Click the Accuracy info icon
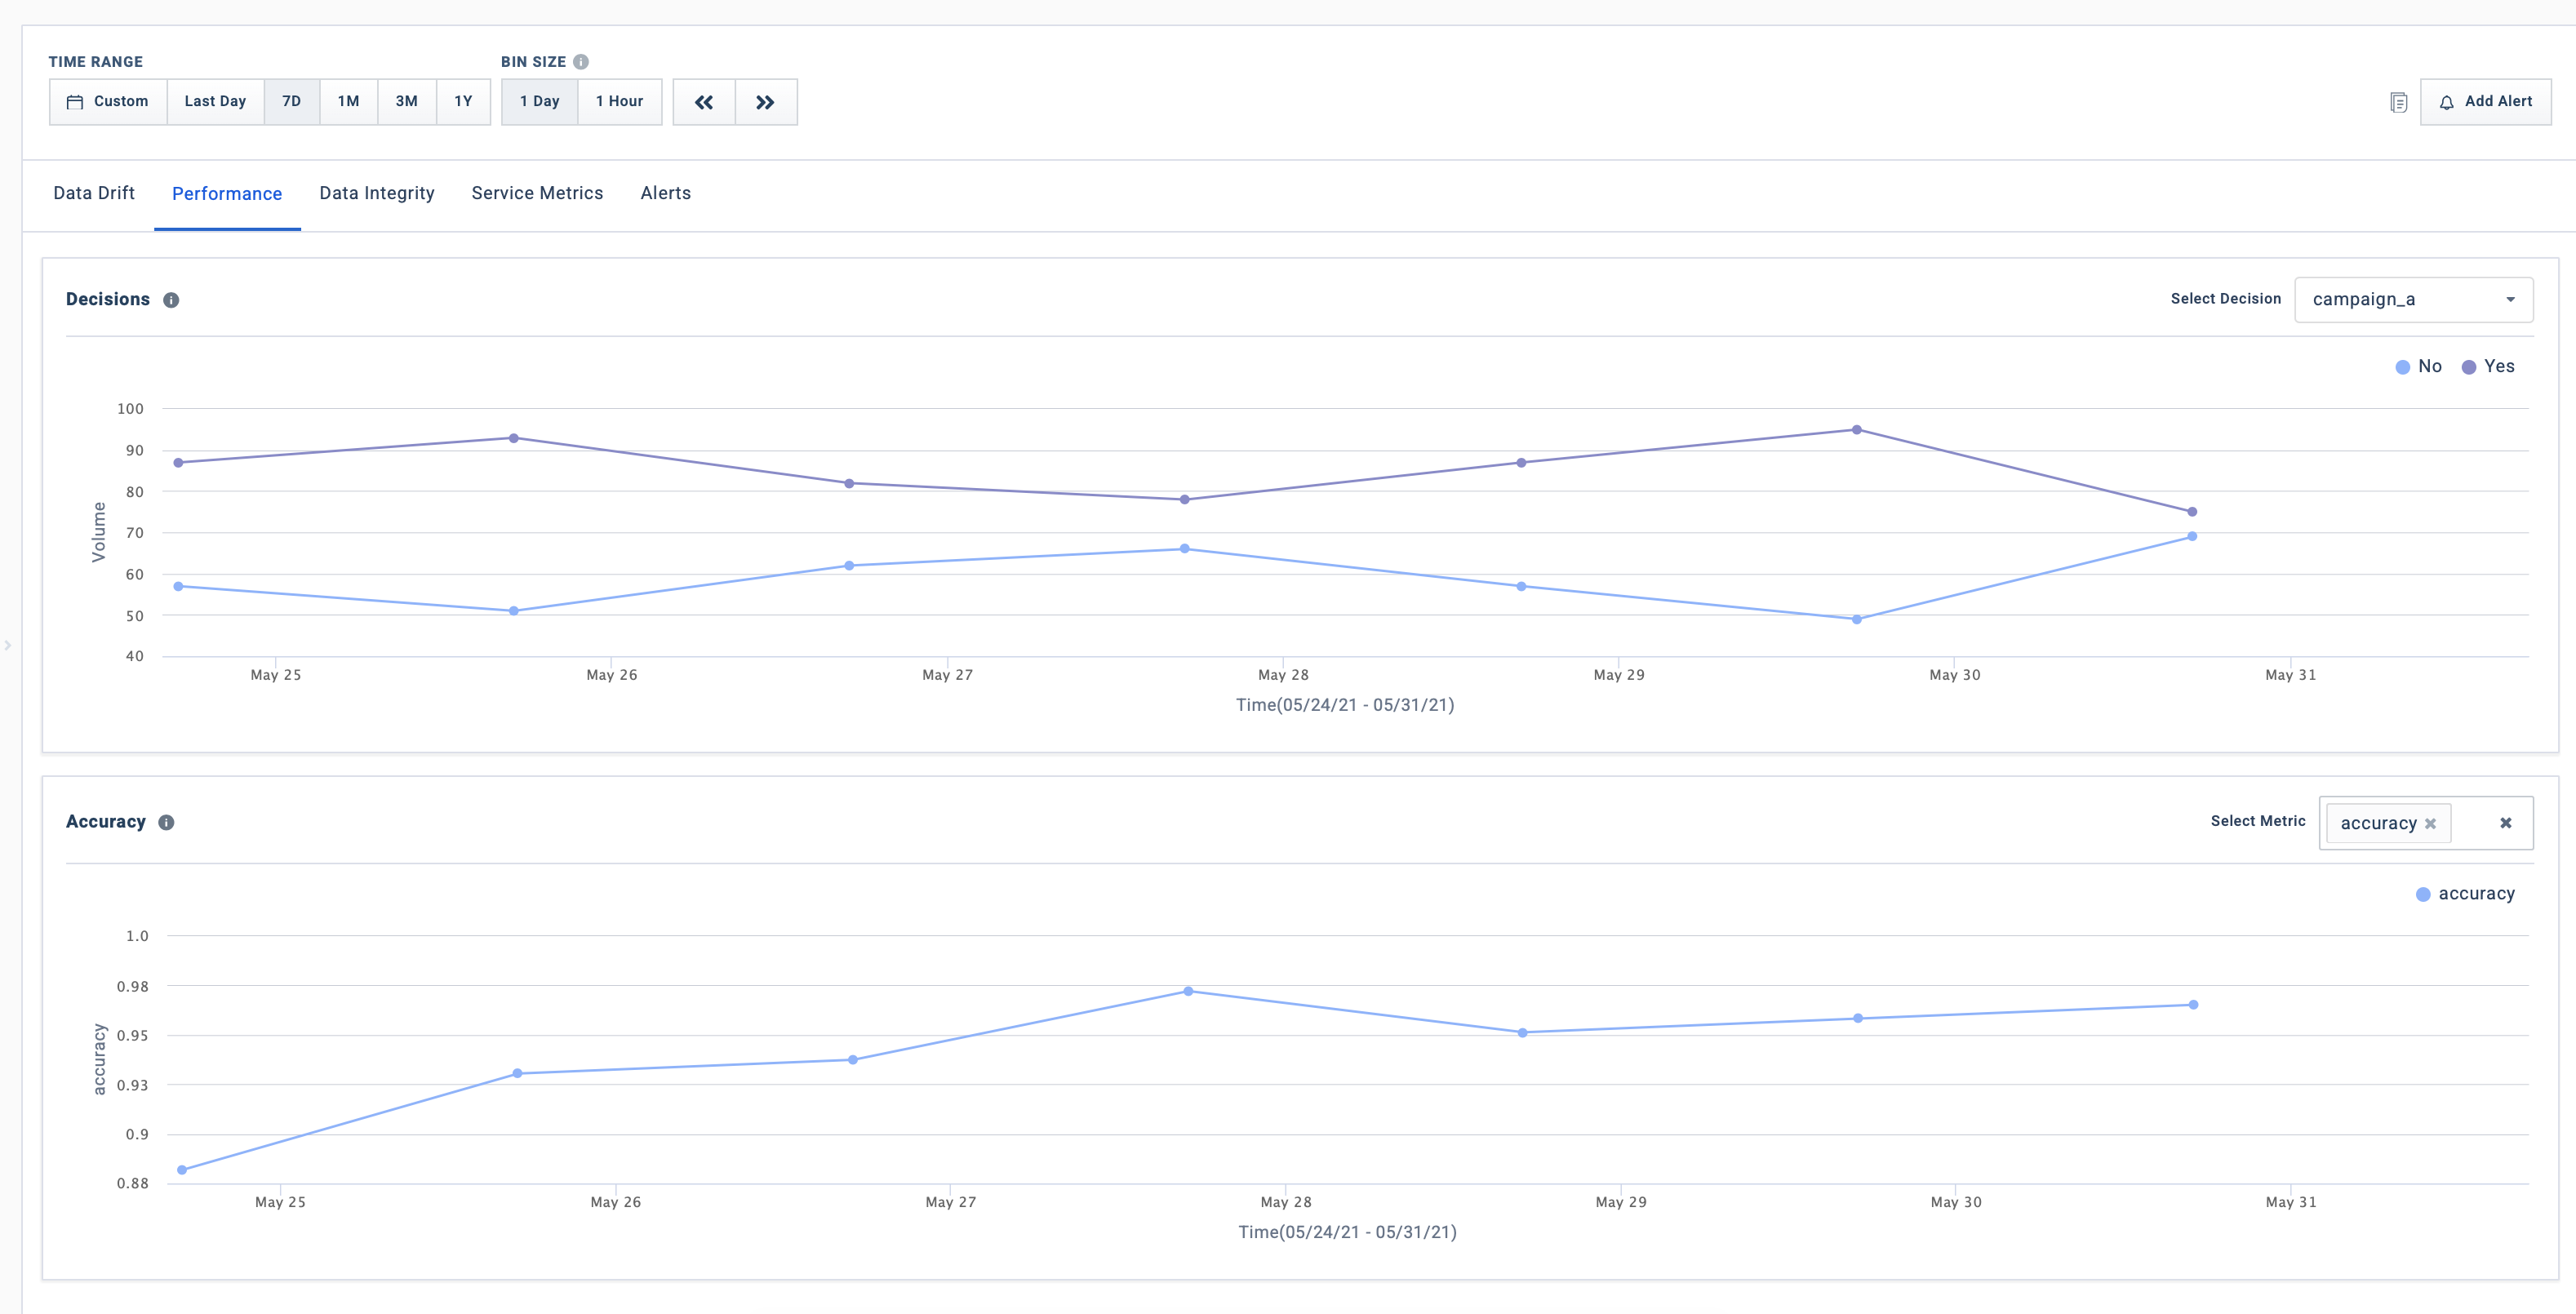 click(167, 822)
